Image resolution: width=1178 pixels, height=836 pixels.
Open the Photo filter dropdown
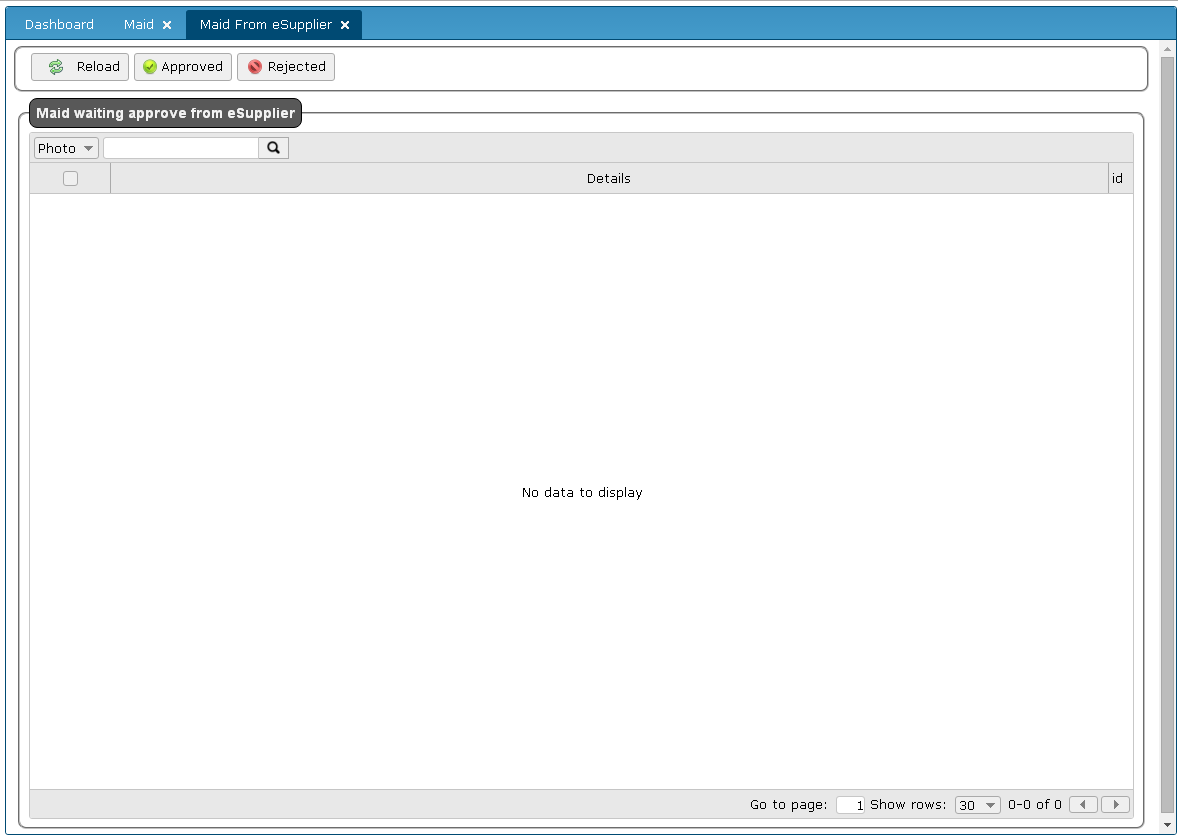coord(66,148)
